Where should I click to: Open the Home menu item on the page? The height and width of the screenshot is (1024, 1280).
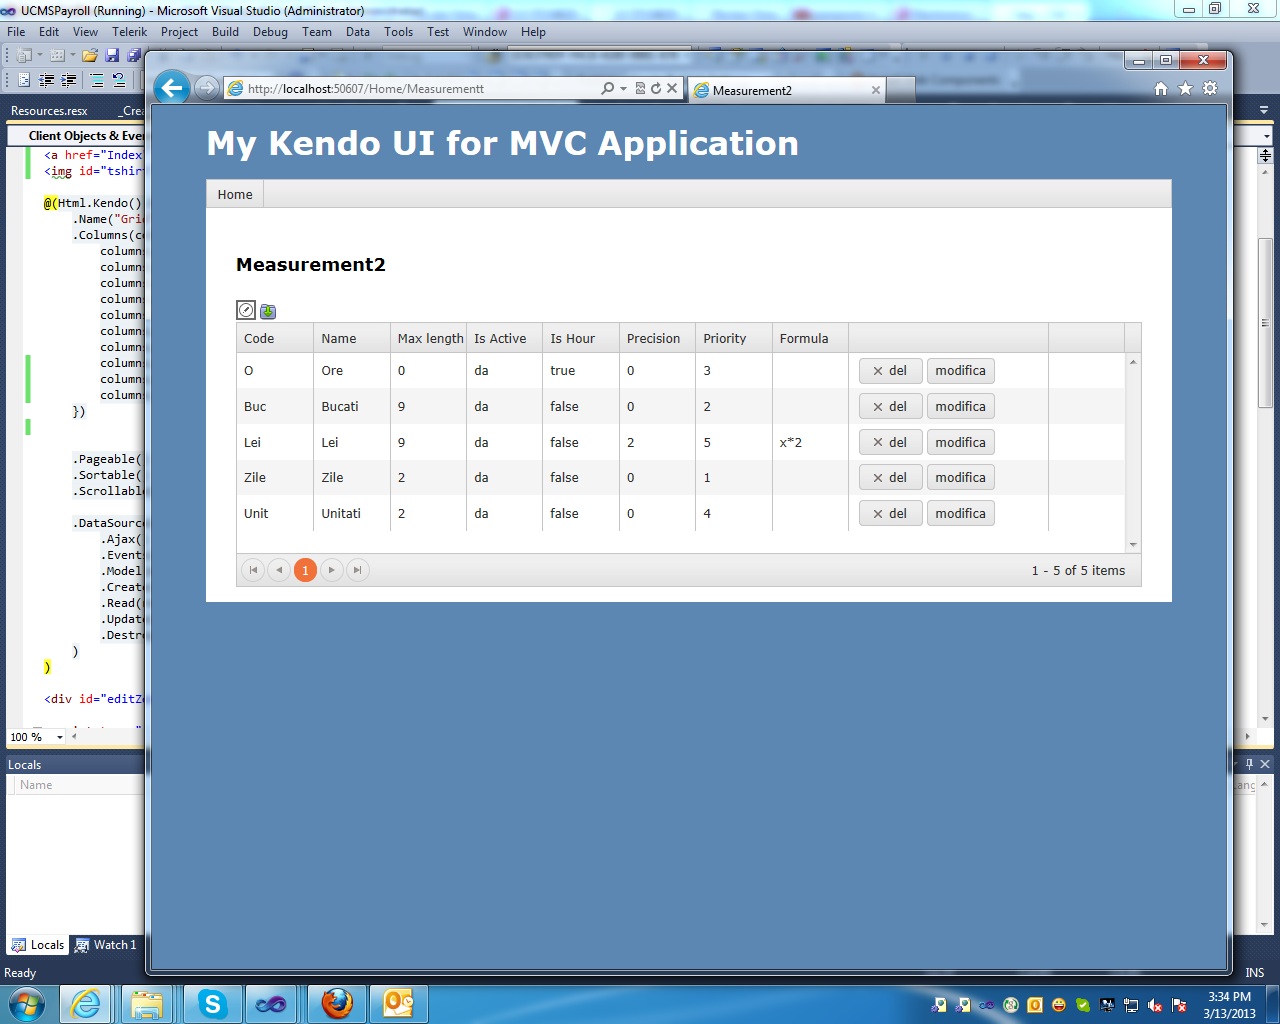click(235, 194)
